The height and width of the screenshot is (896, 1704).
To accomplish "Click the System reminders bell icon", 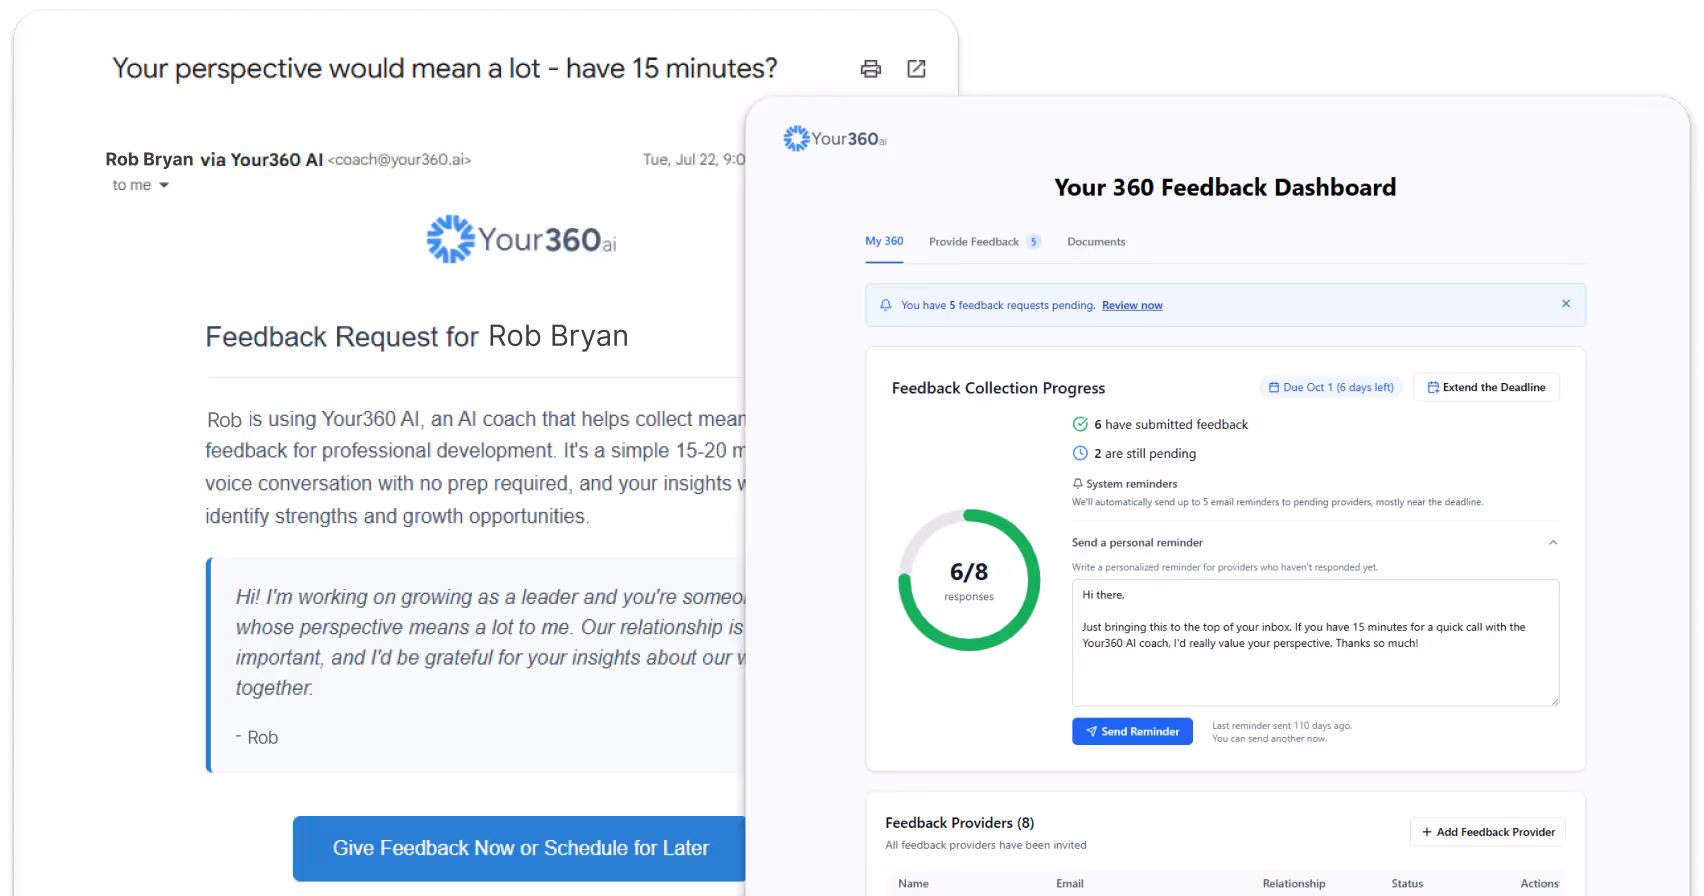I will (x=1077, y=484).
